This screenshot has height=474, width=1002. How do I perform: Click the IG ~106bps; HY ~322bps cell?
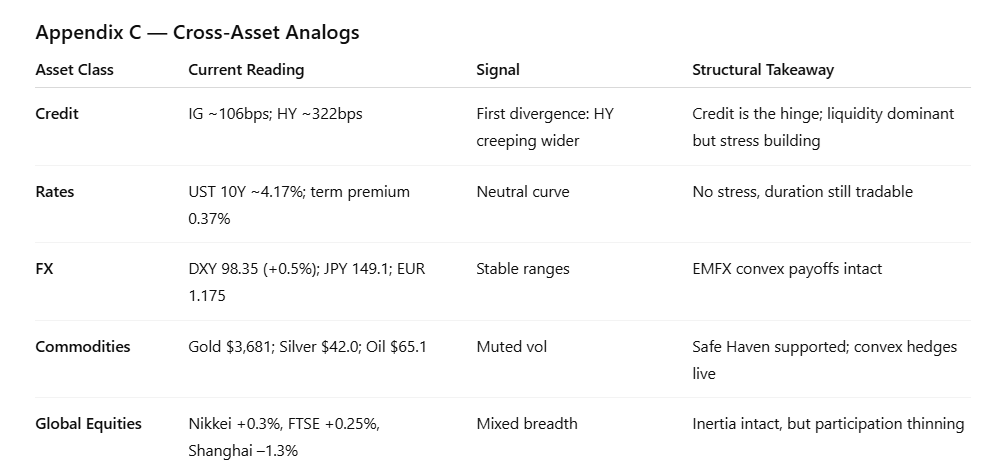[x=275, y=114]
